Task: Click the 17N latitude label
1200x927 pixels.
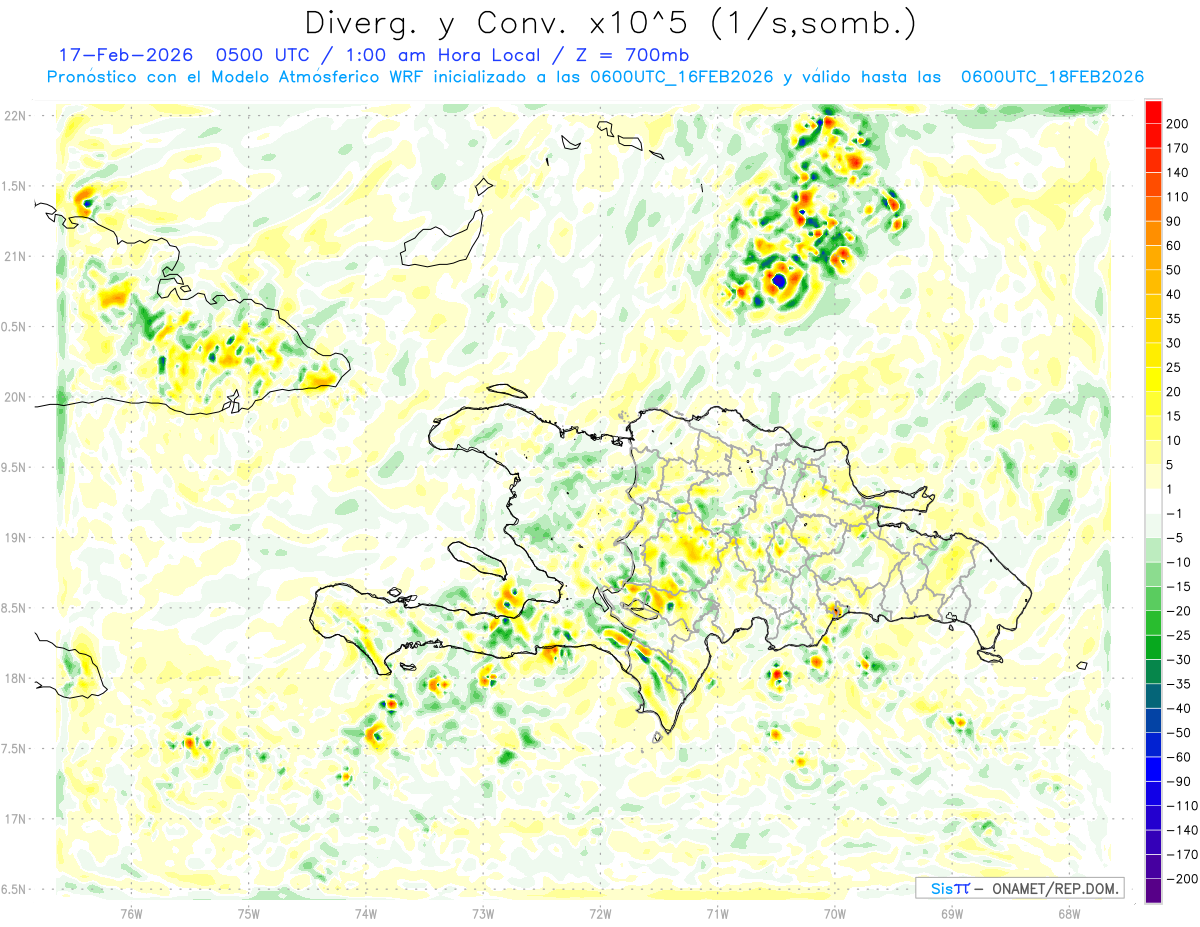Action: (15, 819)
